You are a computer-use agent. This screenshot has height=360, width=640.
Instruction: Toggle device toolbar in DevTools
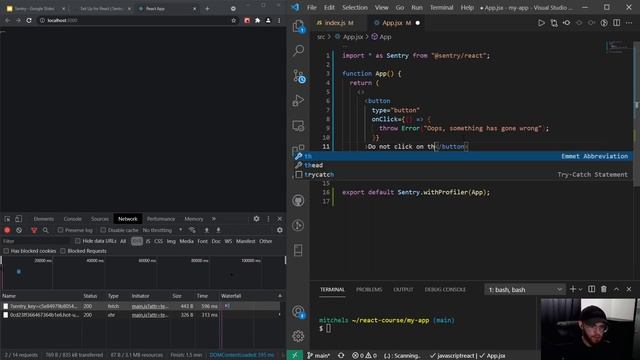(x=18, y=219)
